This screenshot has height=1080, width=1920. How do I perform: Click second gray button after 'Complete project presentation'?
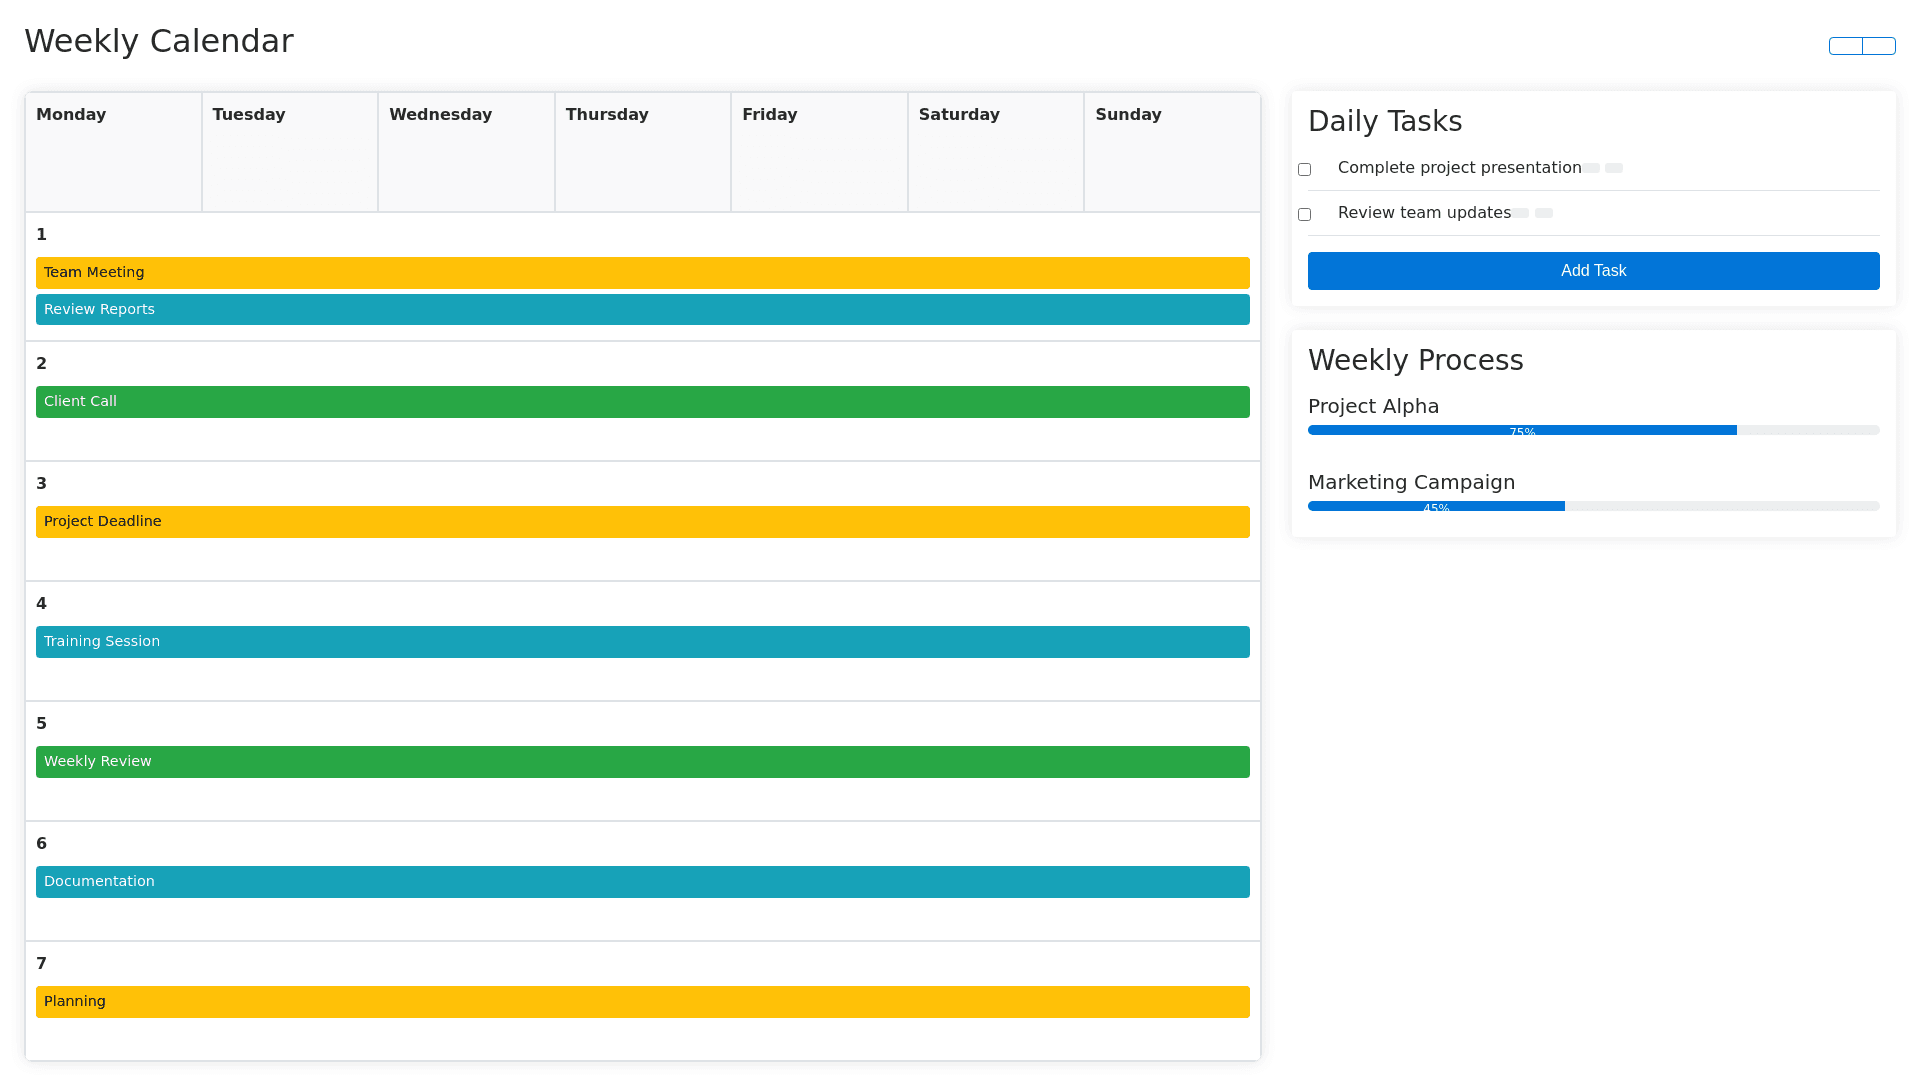[1614, 168]
